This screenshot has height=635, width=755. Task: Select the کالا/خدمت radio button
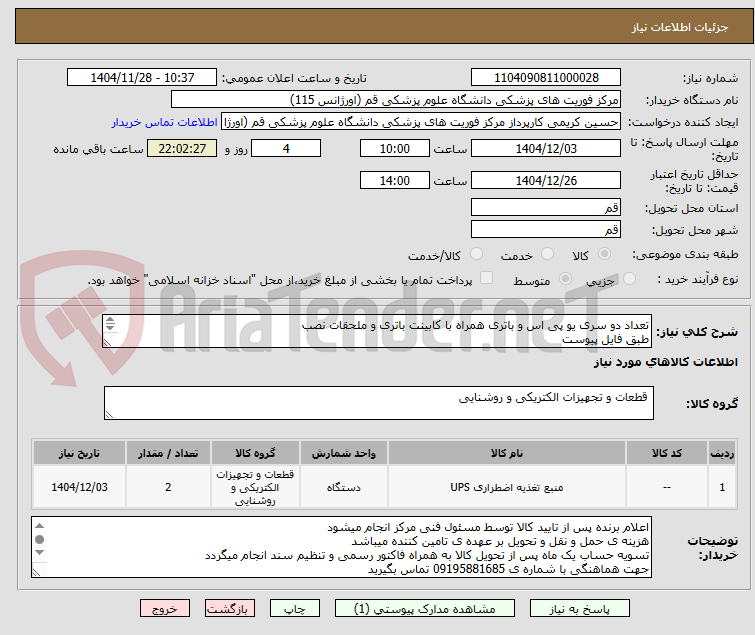point(476,254)
